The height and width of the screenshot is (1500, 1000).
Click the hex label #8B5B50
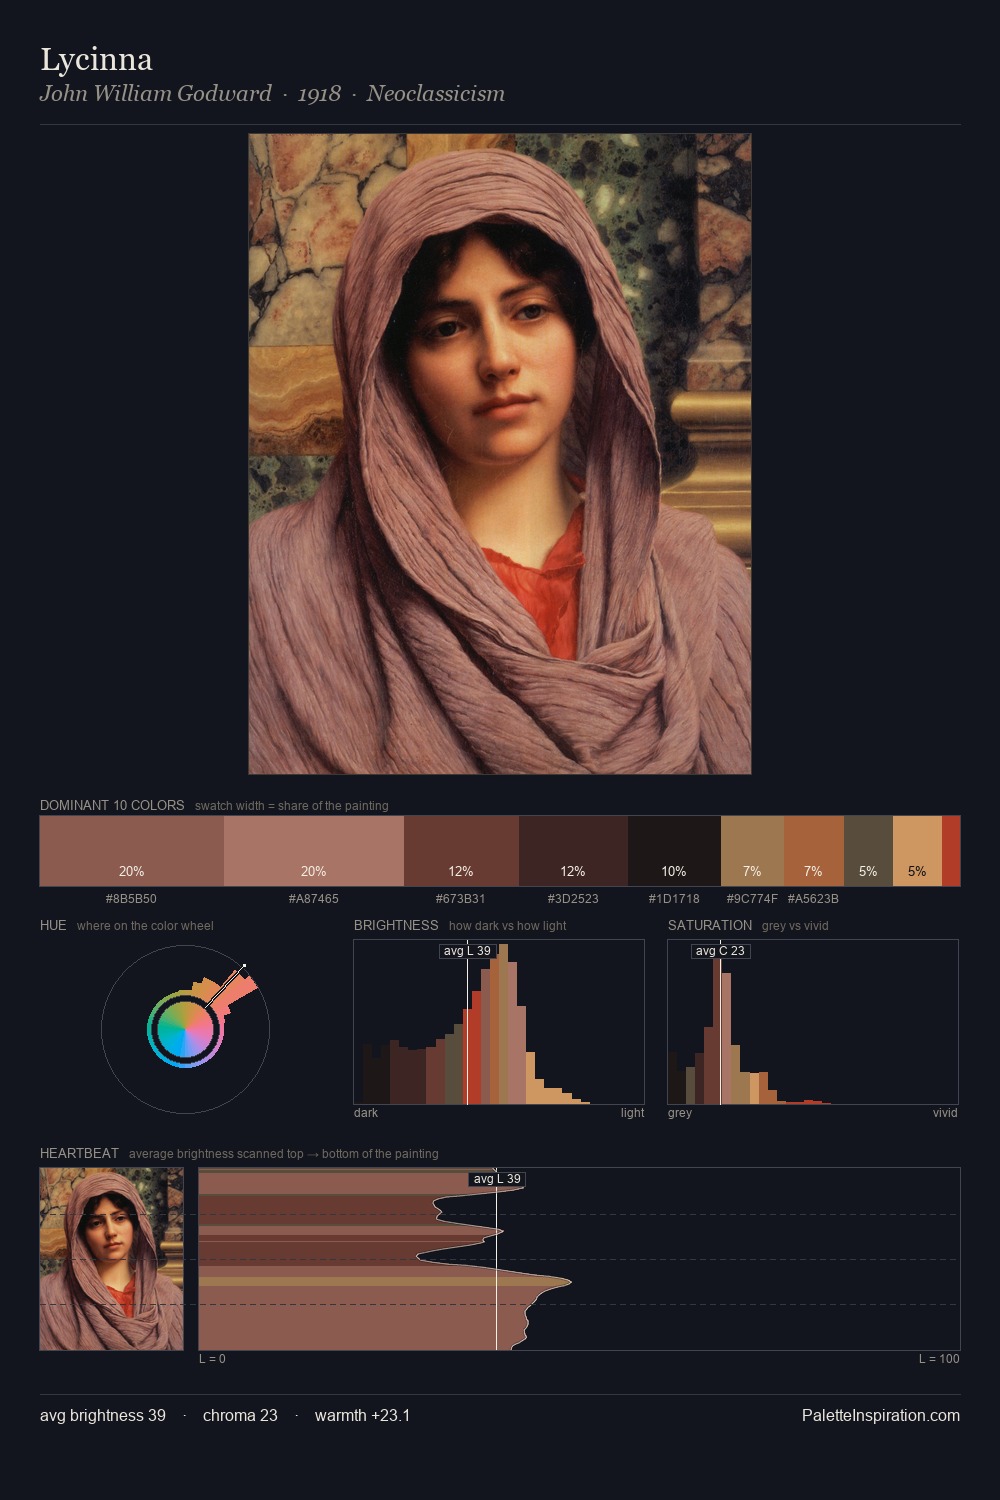click(x=131, y=899)
